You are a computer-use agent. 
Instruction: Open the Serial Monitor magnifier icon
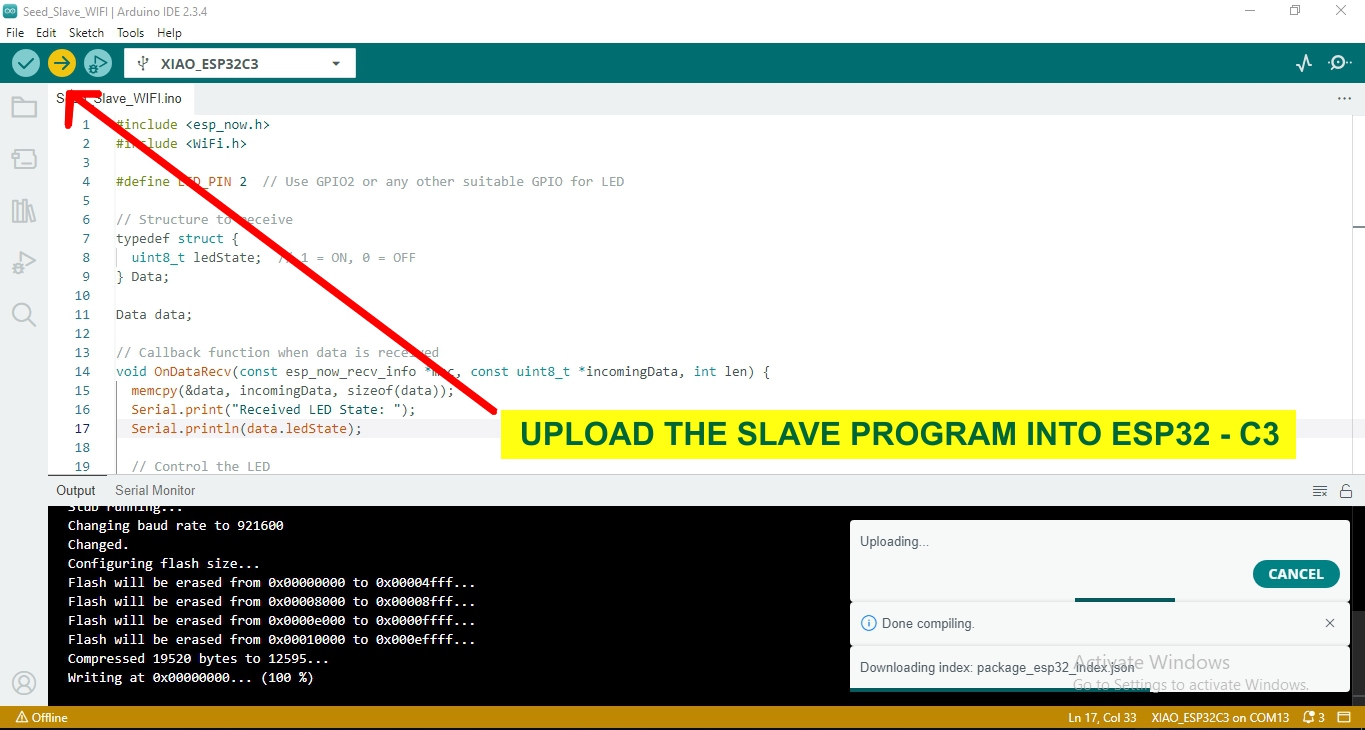[x=1339, y=64]
